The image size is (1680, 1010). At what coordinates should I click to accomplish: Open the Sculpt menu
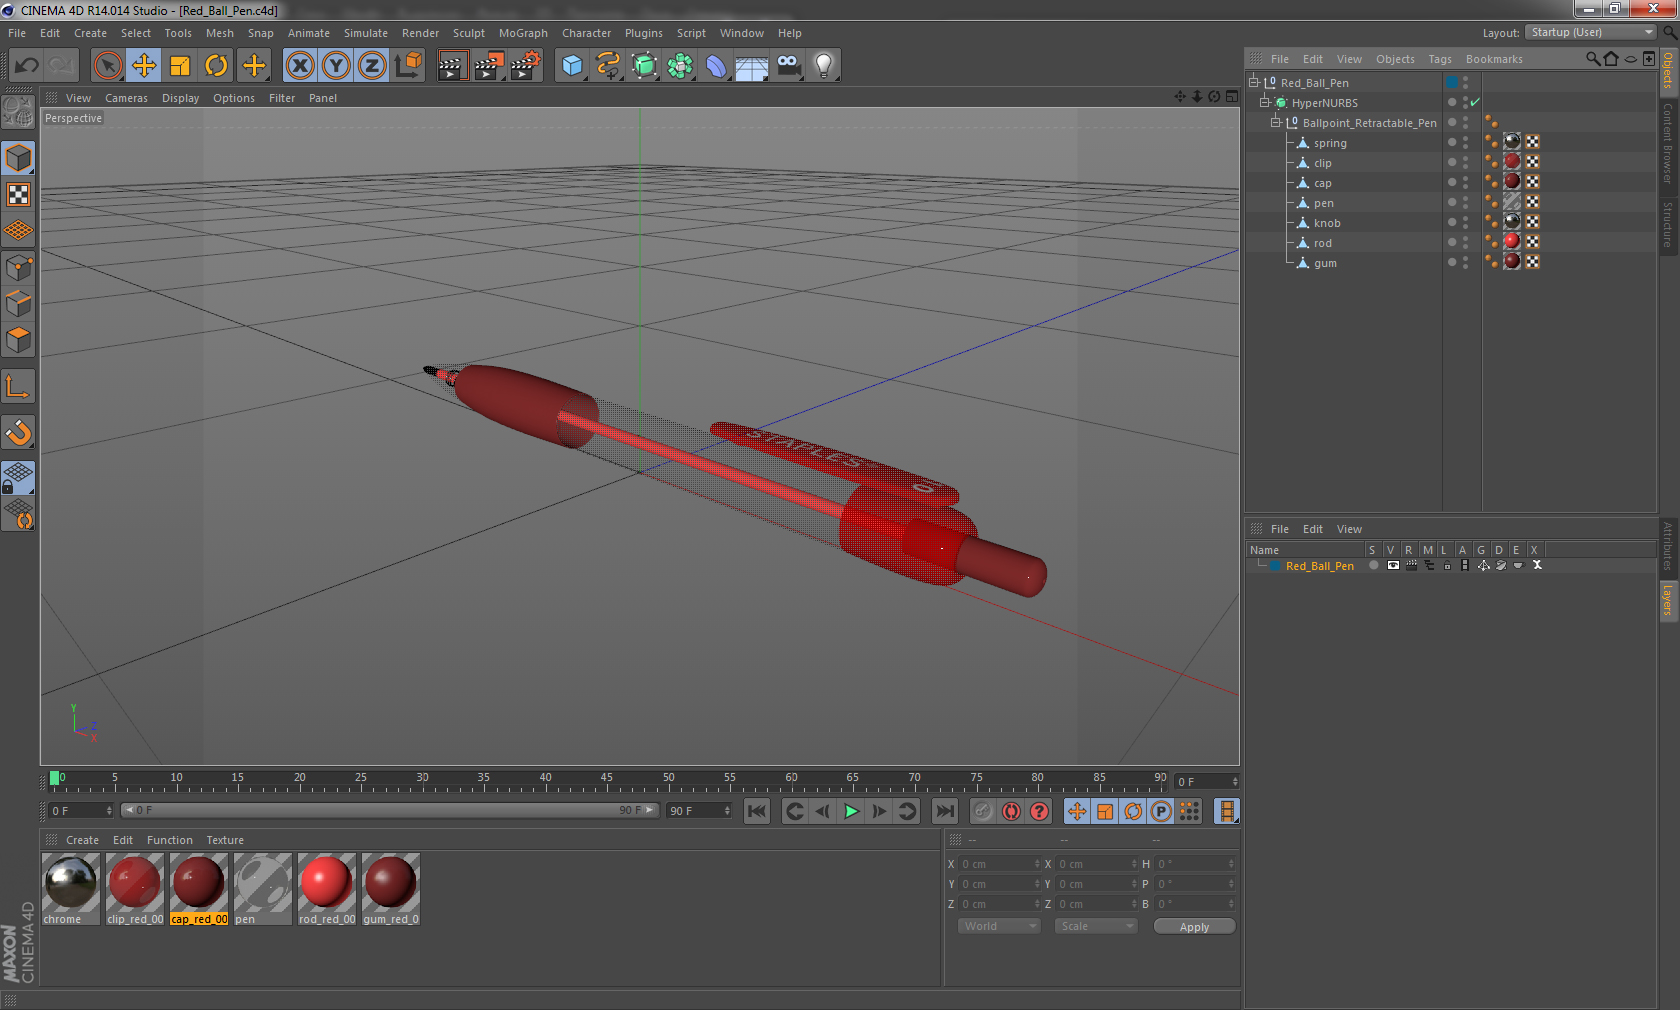(468, 33)
